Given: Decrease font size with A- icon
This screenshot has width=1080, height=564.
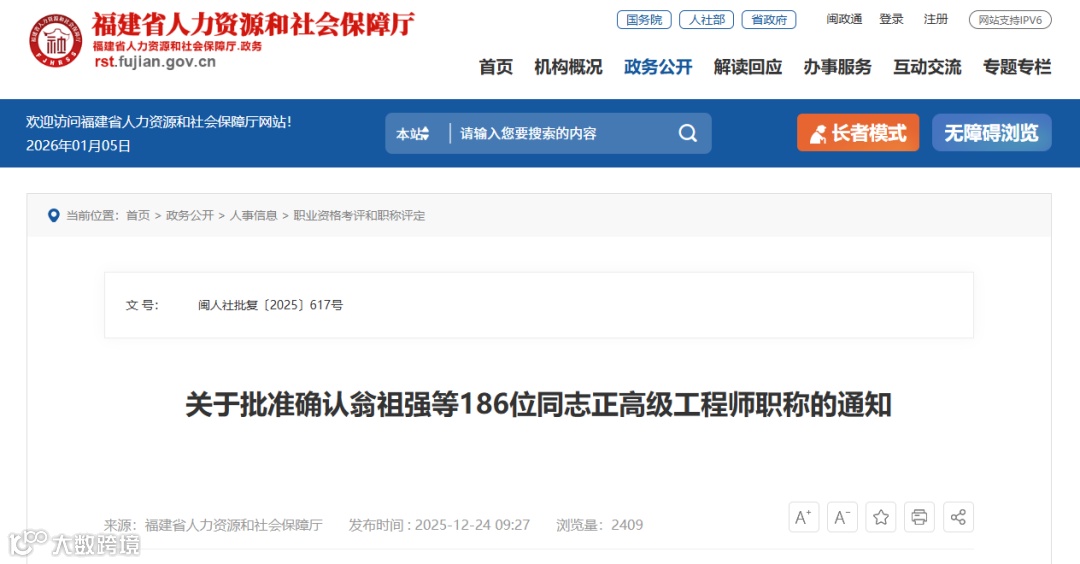Looking at the screenshot, I should (842, 517).
